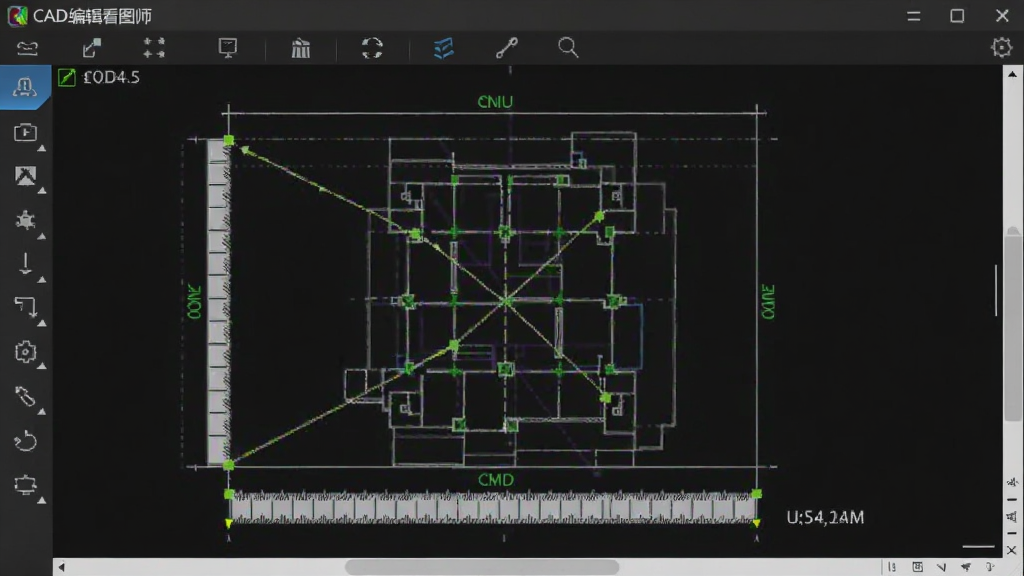Select the monitor sidebar tool at bottom
The height and width of the screenshot is (576, 1024).
25,485
